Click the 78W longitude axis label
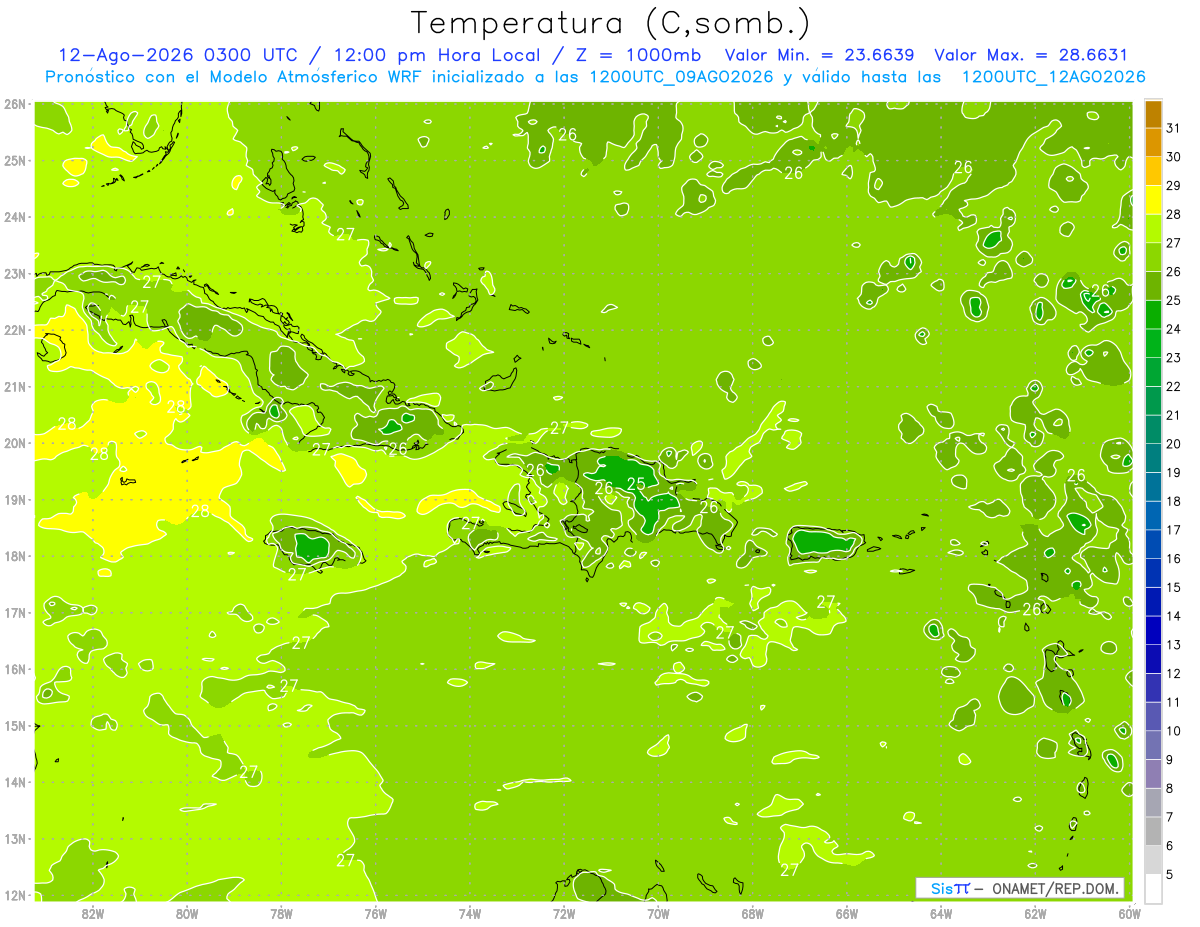This screenshot has width=1200, height=927. click(281, 913)
